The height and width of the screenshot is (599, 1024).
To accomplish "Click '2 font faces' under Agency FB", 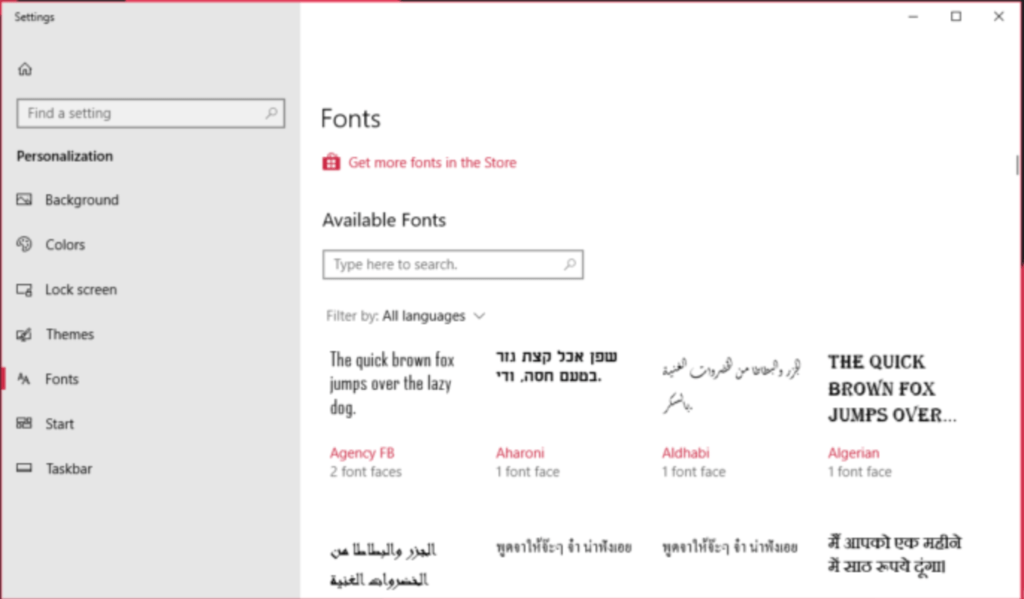I will point(366,472).
